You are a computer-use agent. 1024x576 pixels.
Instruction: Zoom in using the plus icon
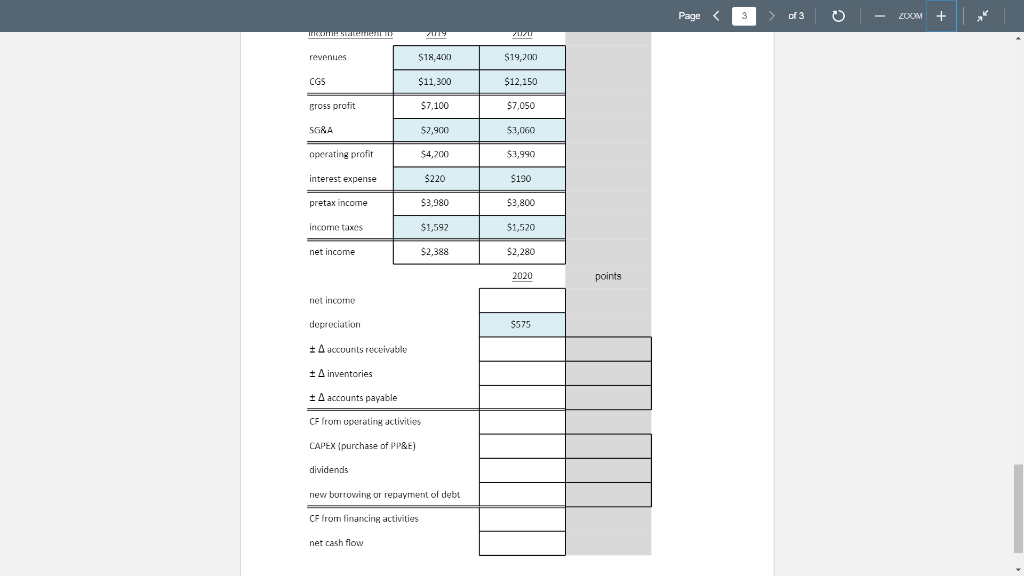(938, 15)
